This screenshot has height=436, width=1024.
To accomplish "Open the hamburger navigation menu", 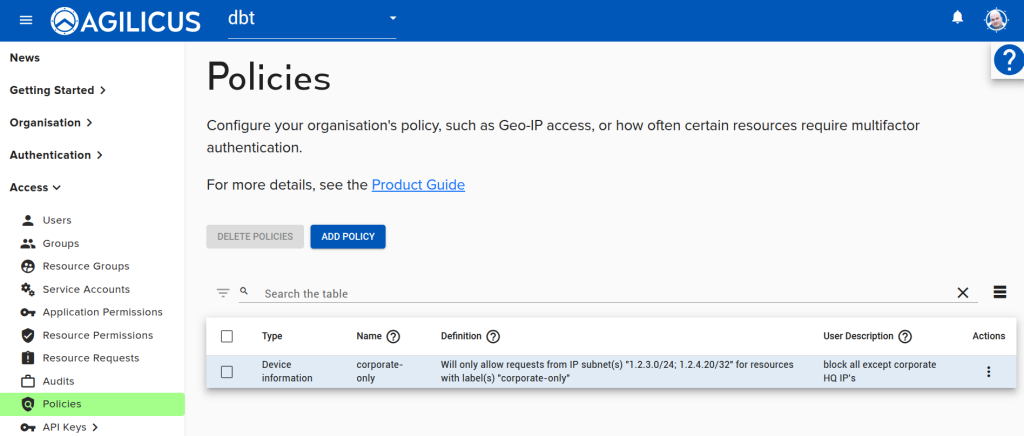I will [25, 20].
